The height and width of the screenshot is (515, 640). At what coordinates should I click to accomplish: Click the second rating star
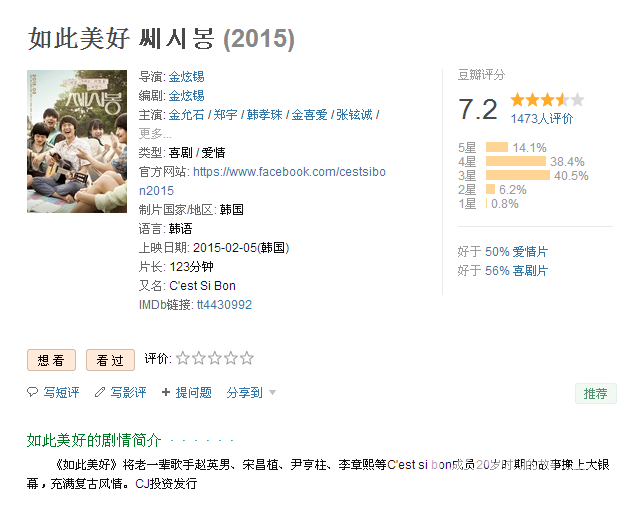pyautogui.click(x=199, y=358)
